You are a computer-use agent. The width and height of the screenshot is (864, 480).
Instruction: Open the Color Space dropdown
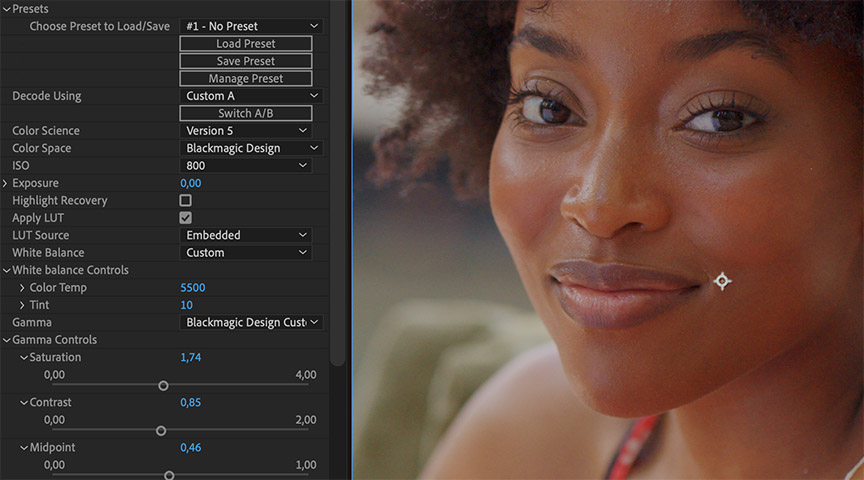(x=251, y=148)
